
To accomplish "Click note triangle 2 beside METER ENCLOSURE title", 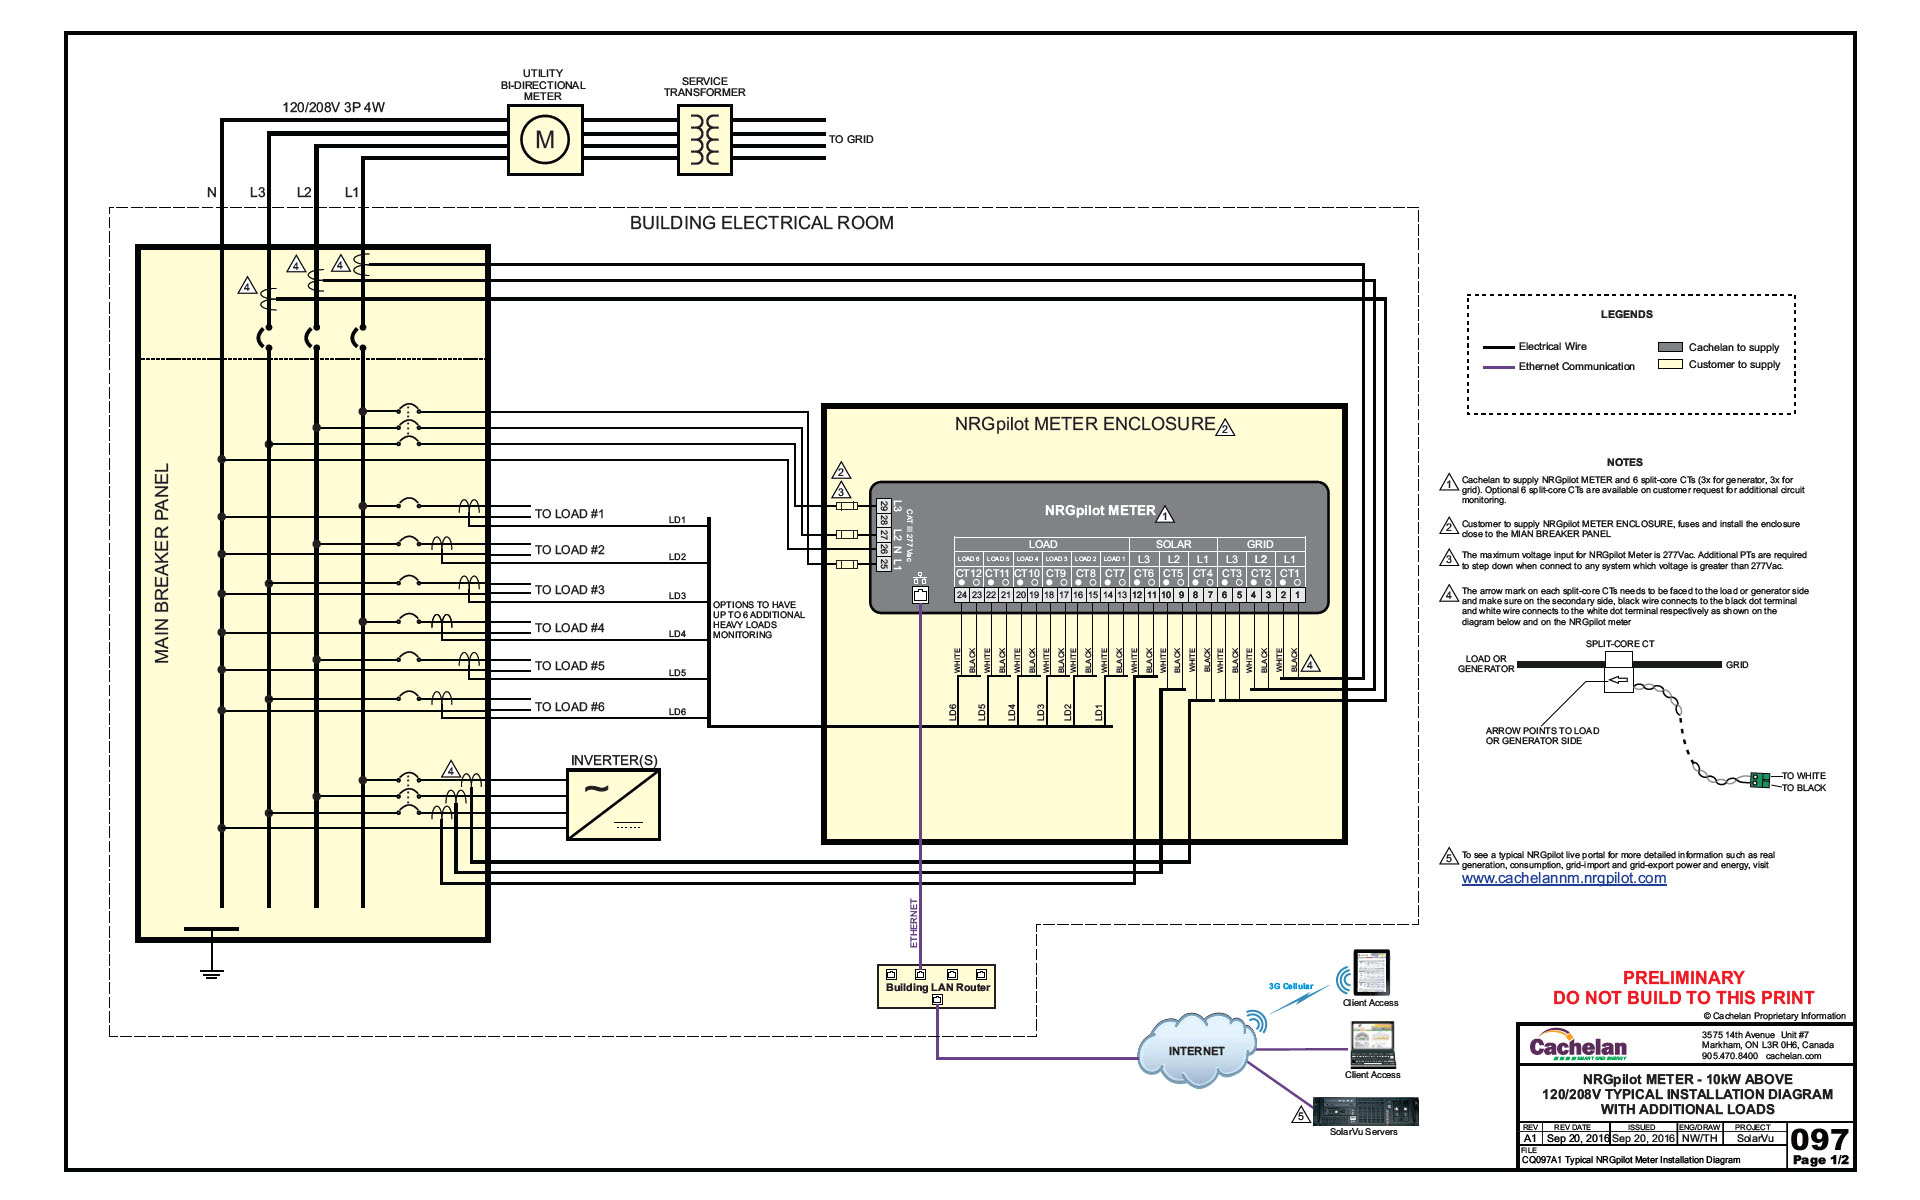I will pos(1226,428).
